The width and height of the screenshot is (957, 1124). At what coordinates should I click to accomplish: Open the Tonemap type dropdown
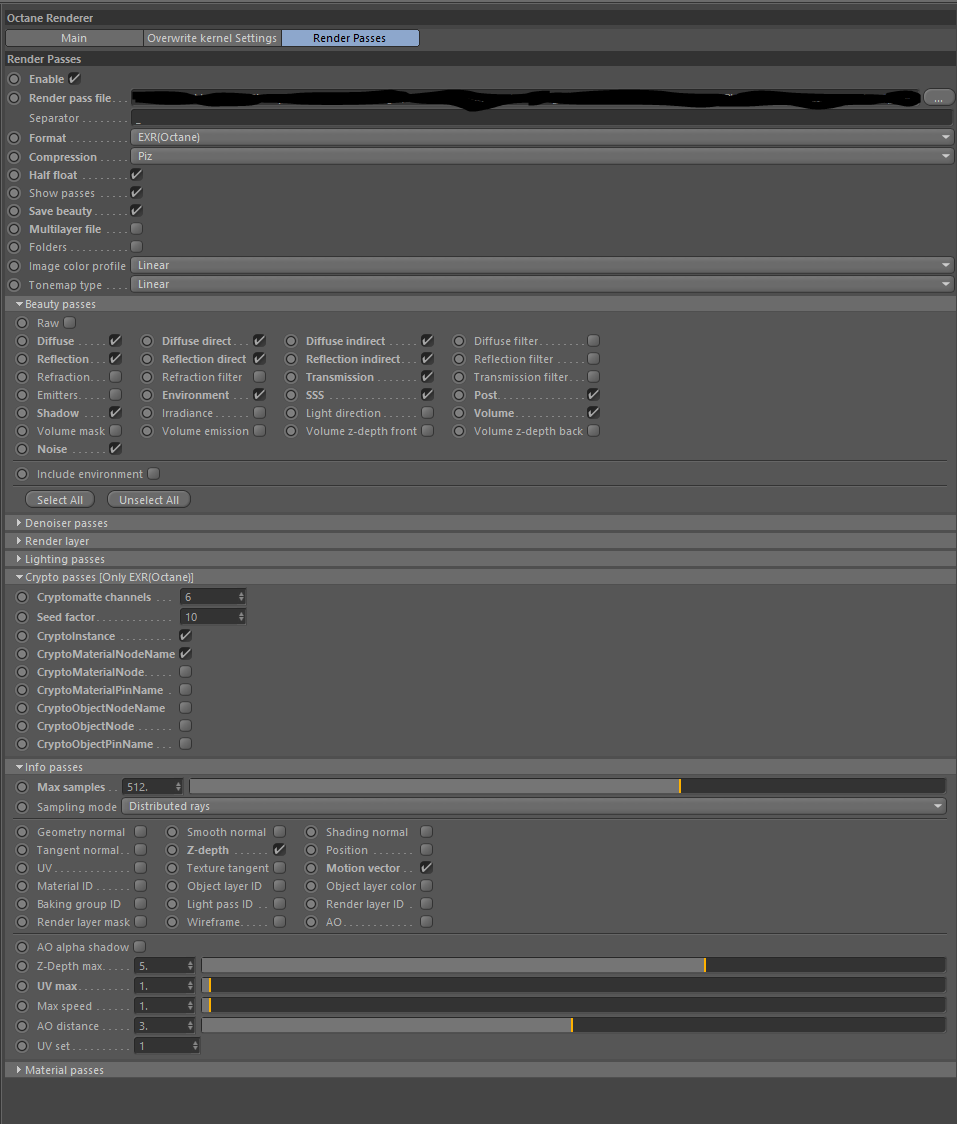[x=542, y=285]
